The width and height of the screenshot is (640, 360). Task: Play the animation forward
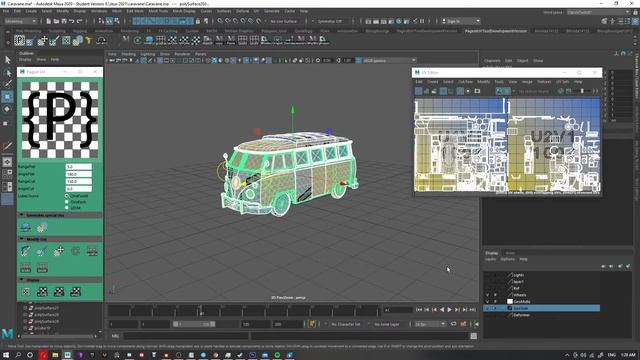(x=449, y=310)
